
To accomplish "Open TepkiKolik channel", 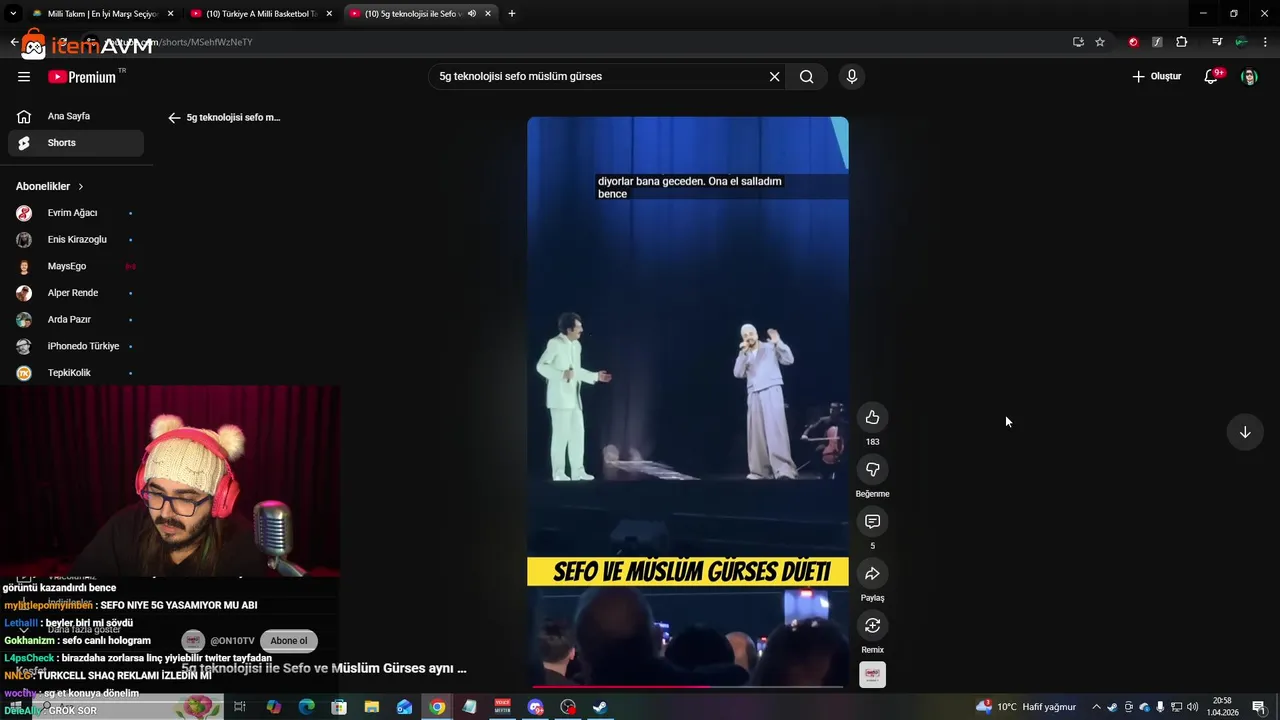I will point(76,373).
